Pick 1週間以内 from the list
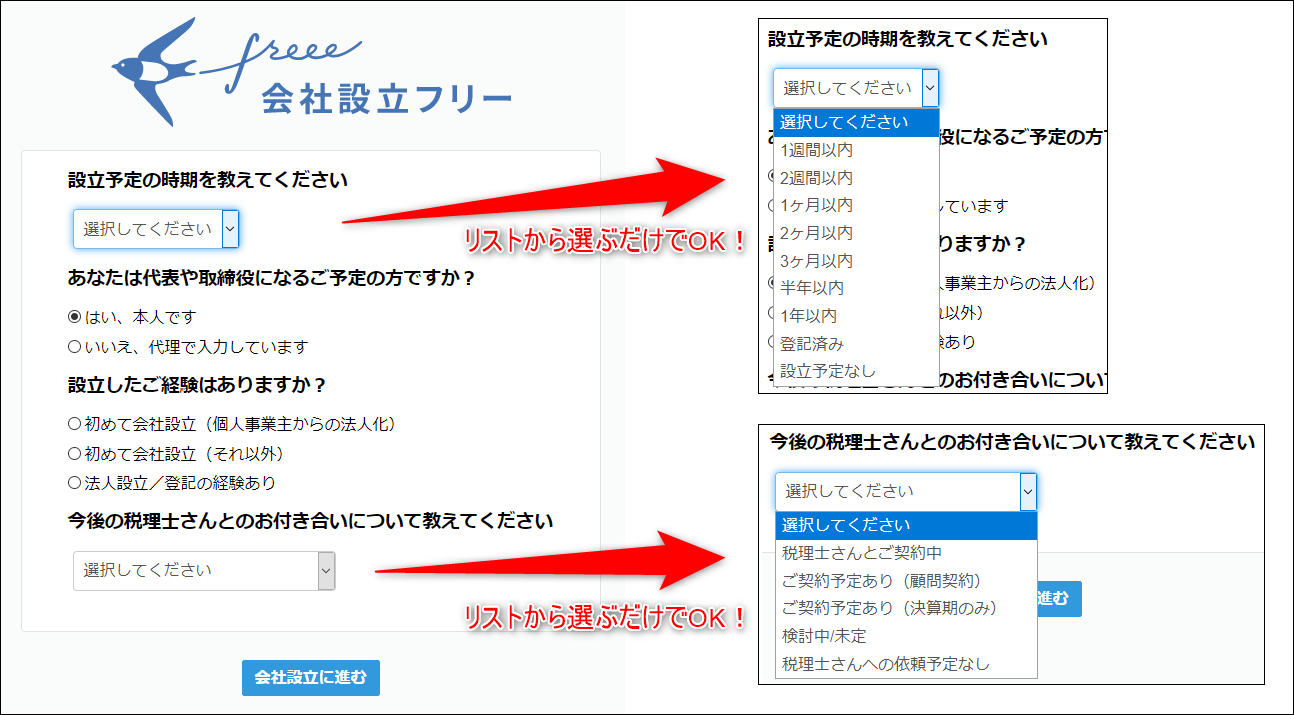 [816, 150]
